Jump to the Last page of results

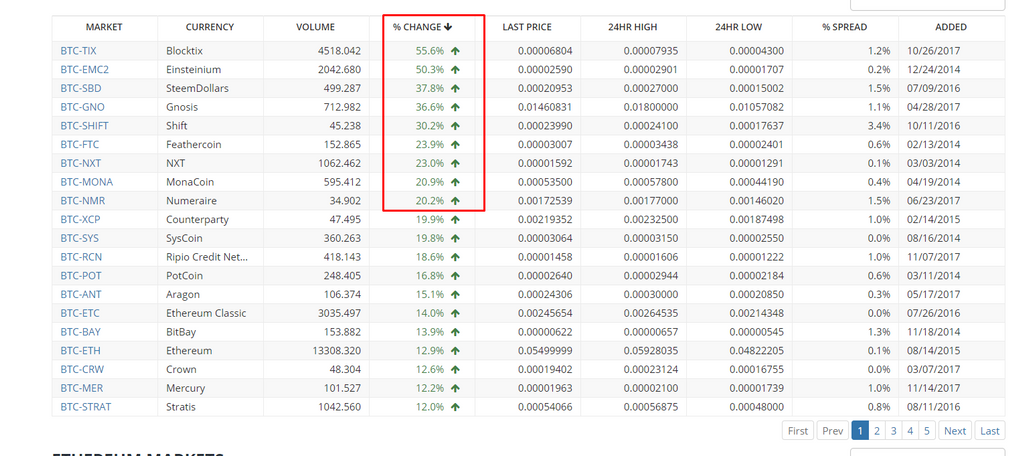(989, 431)
